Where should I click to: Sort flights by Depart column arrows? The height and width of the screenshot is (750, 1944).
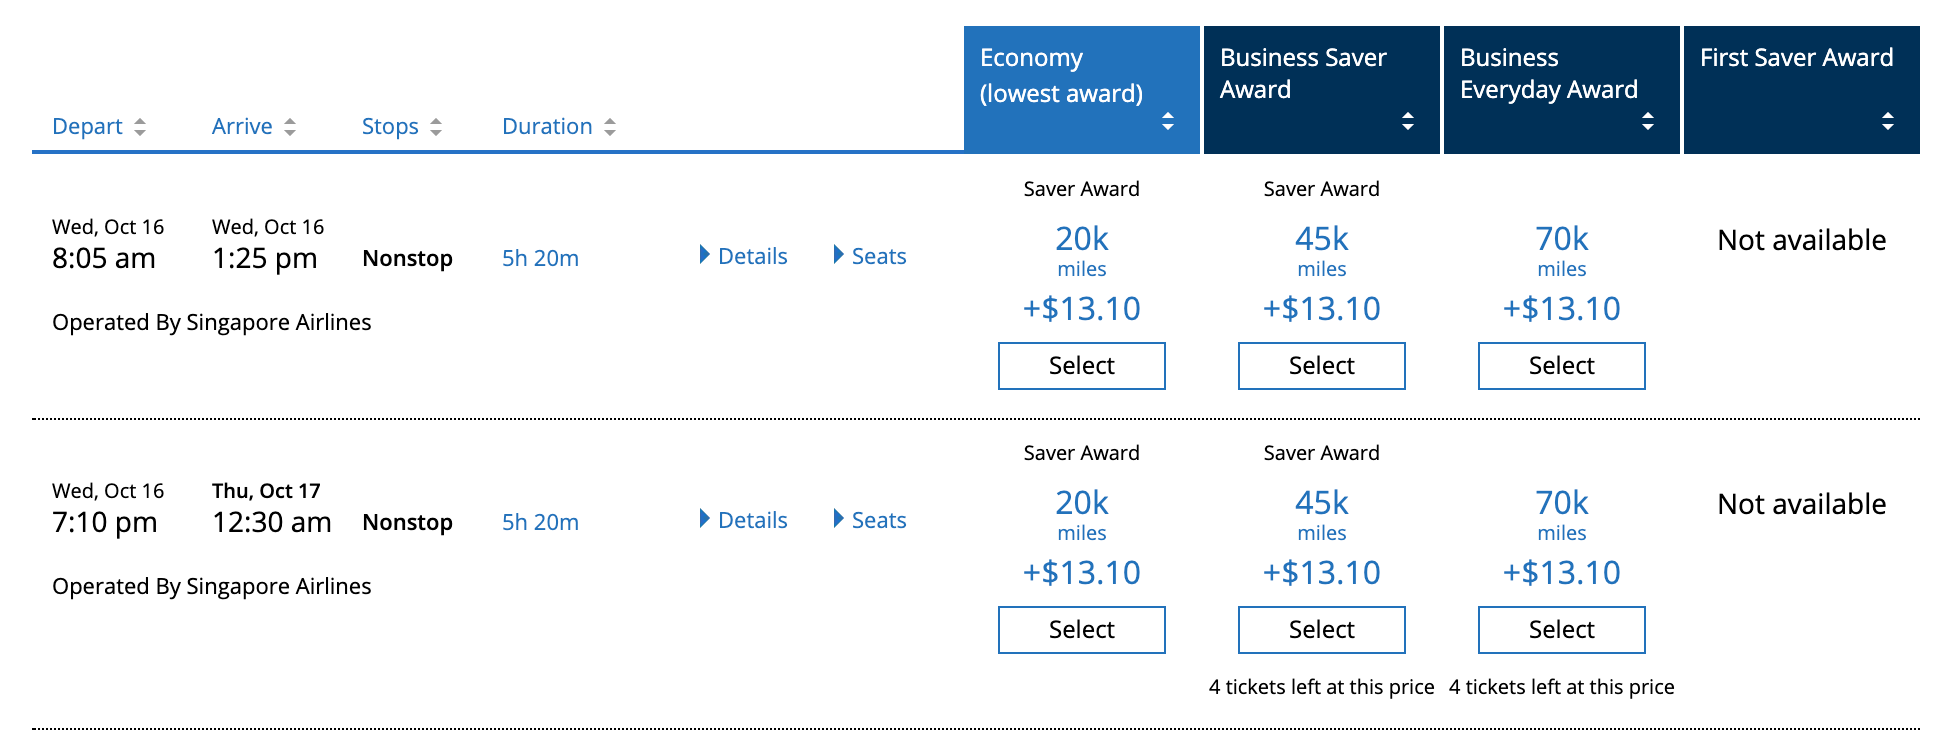click(x=140, y=127)
